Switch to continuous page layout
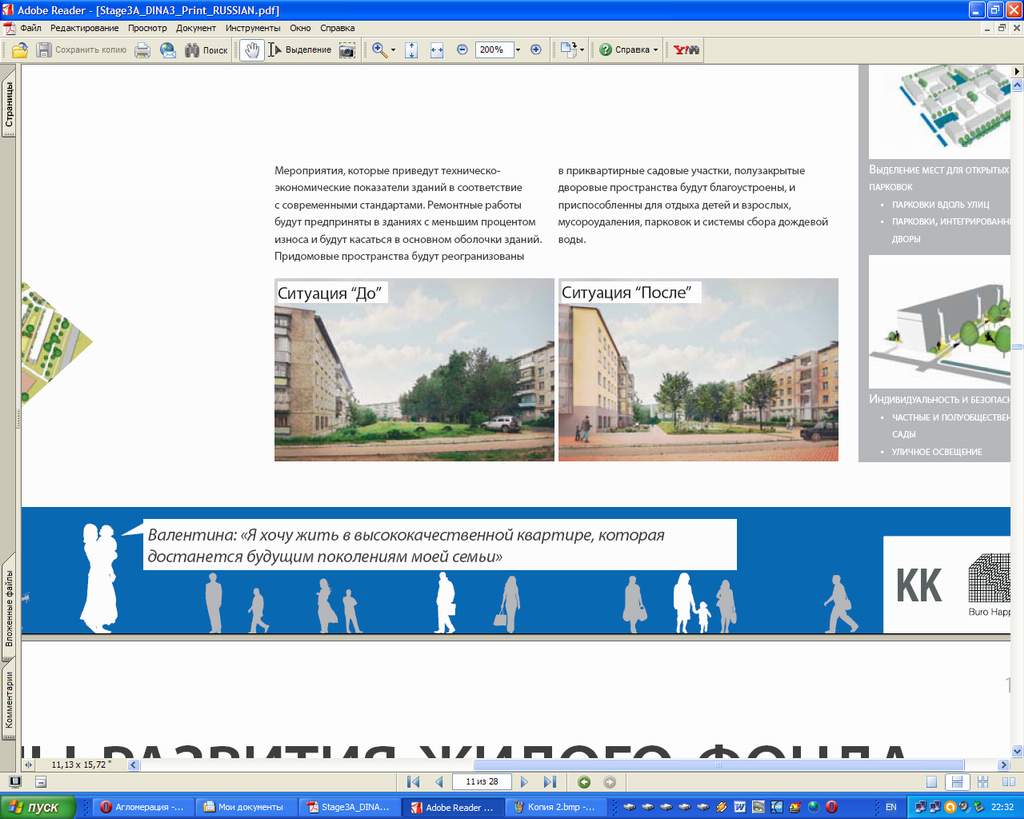The width and height of the screenshot is (1024, 819). pos(957,782)
